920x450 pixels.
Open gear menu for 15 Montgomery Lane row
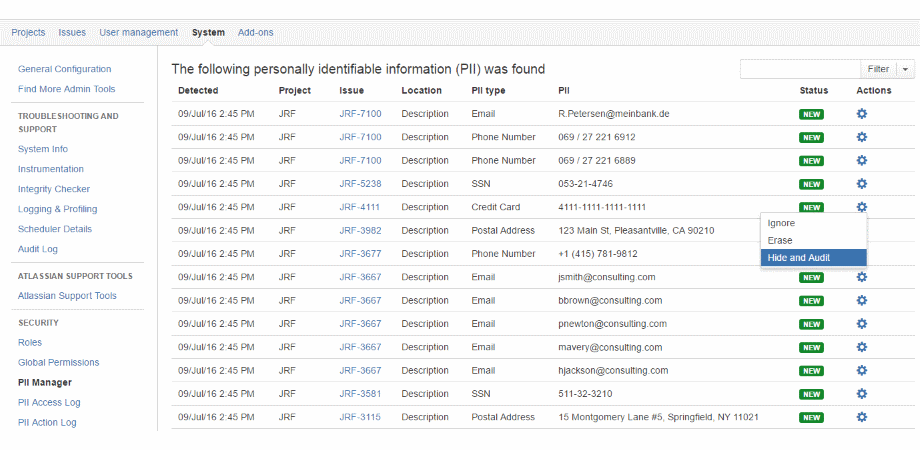[861, 417]
